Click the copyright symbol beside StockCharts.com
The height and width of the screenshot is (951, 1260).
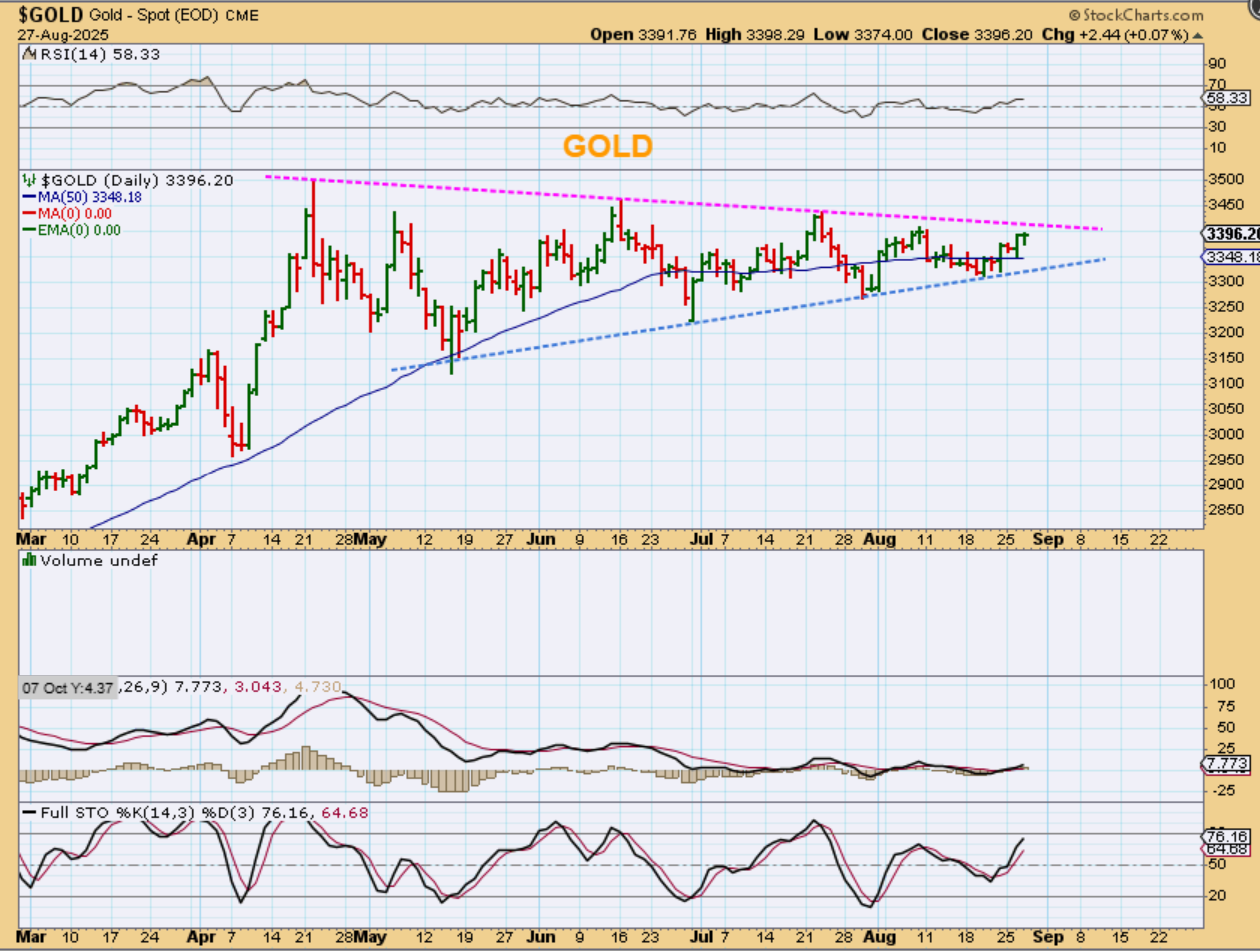coord(1075,15)
